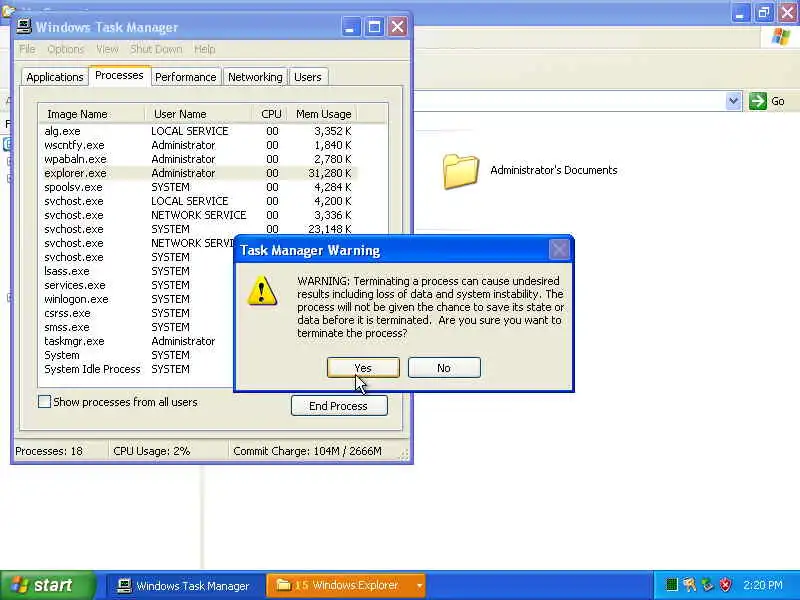
Task: Click the Windows Explorer taskbar group button
Action: pyautogui.click(x=347, y=586)
